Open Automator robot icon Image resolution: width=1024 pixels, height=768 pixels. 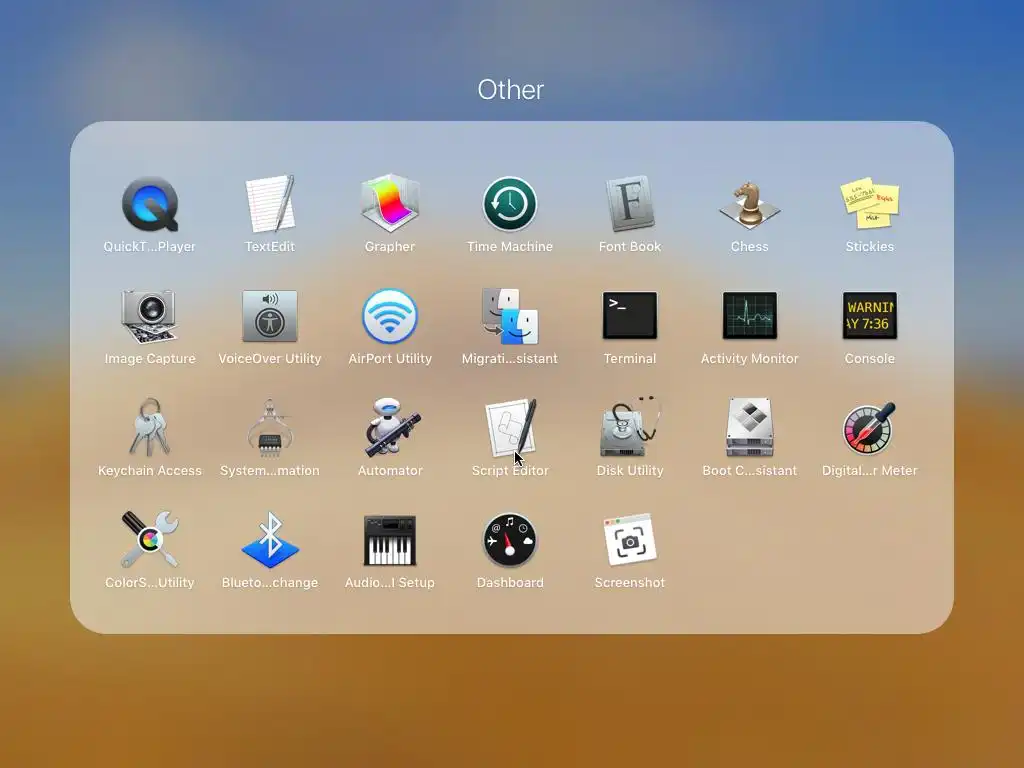[392, 428]
